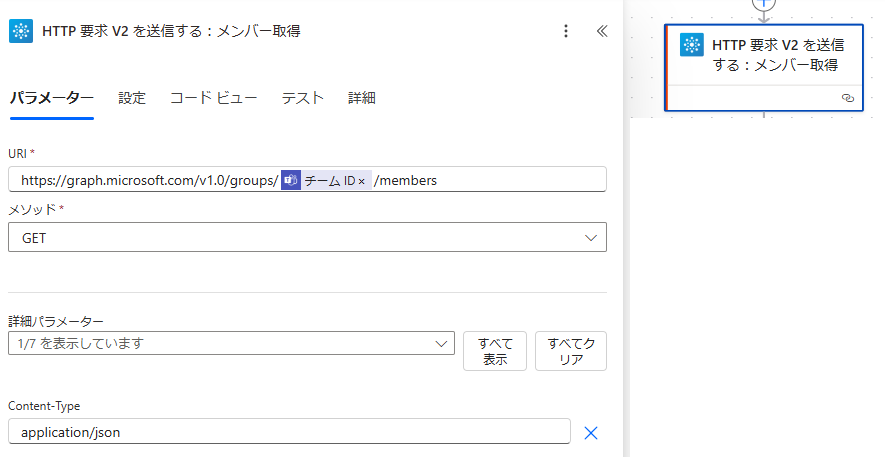Add a step with plus above card
Screen dimensions: 885x457
click(764, 3)
